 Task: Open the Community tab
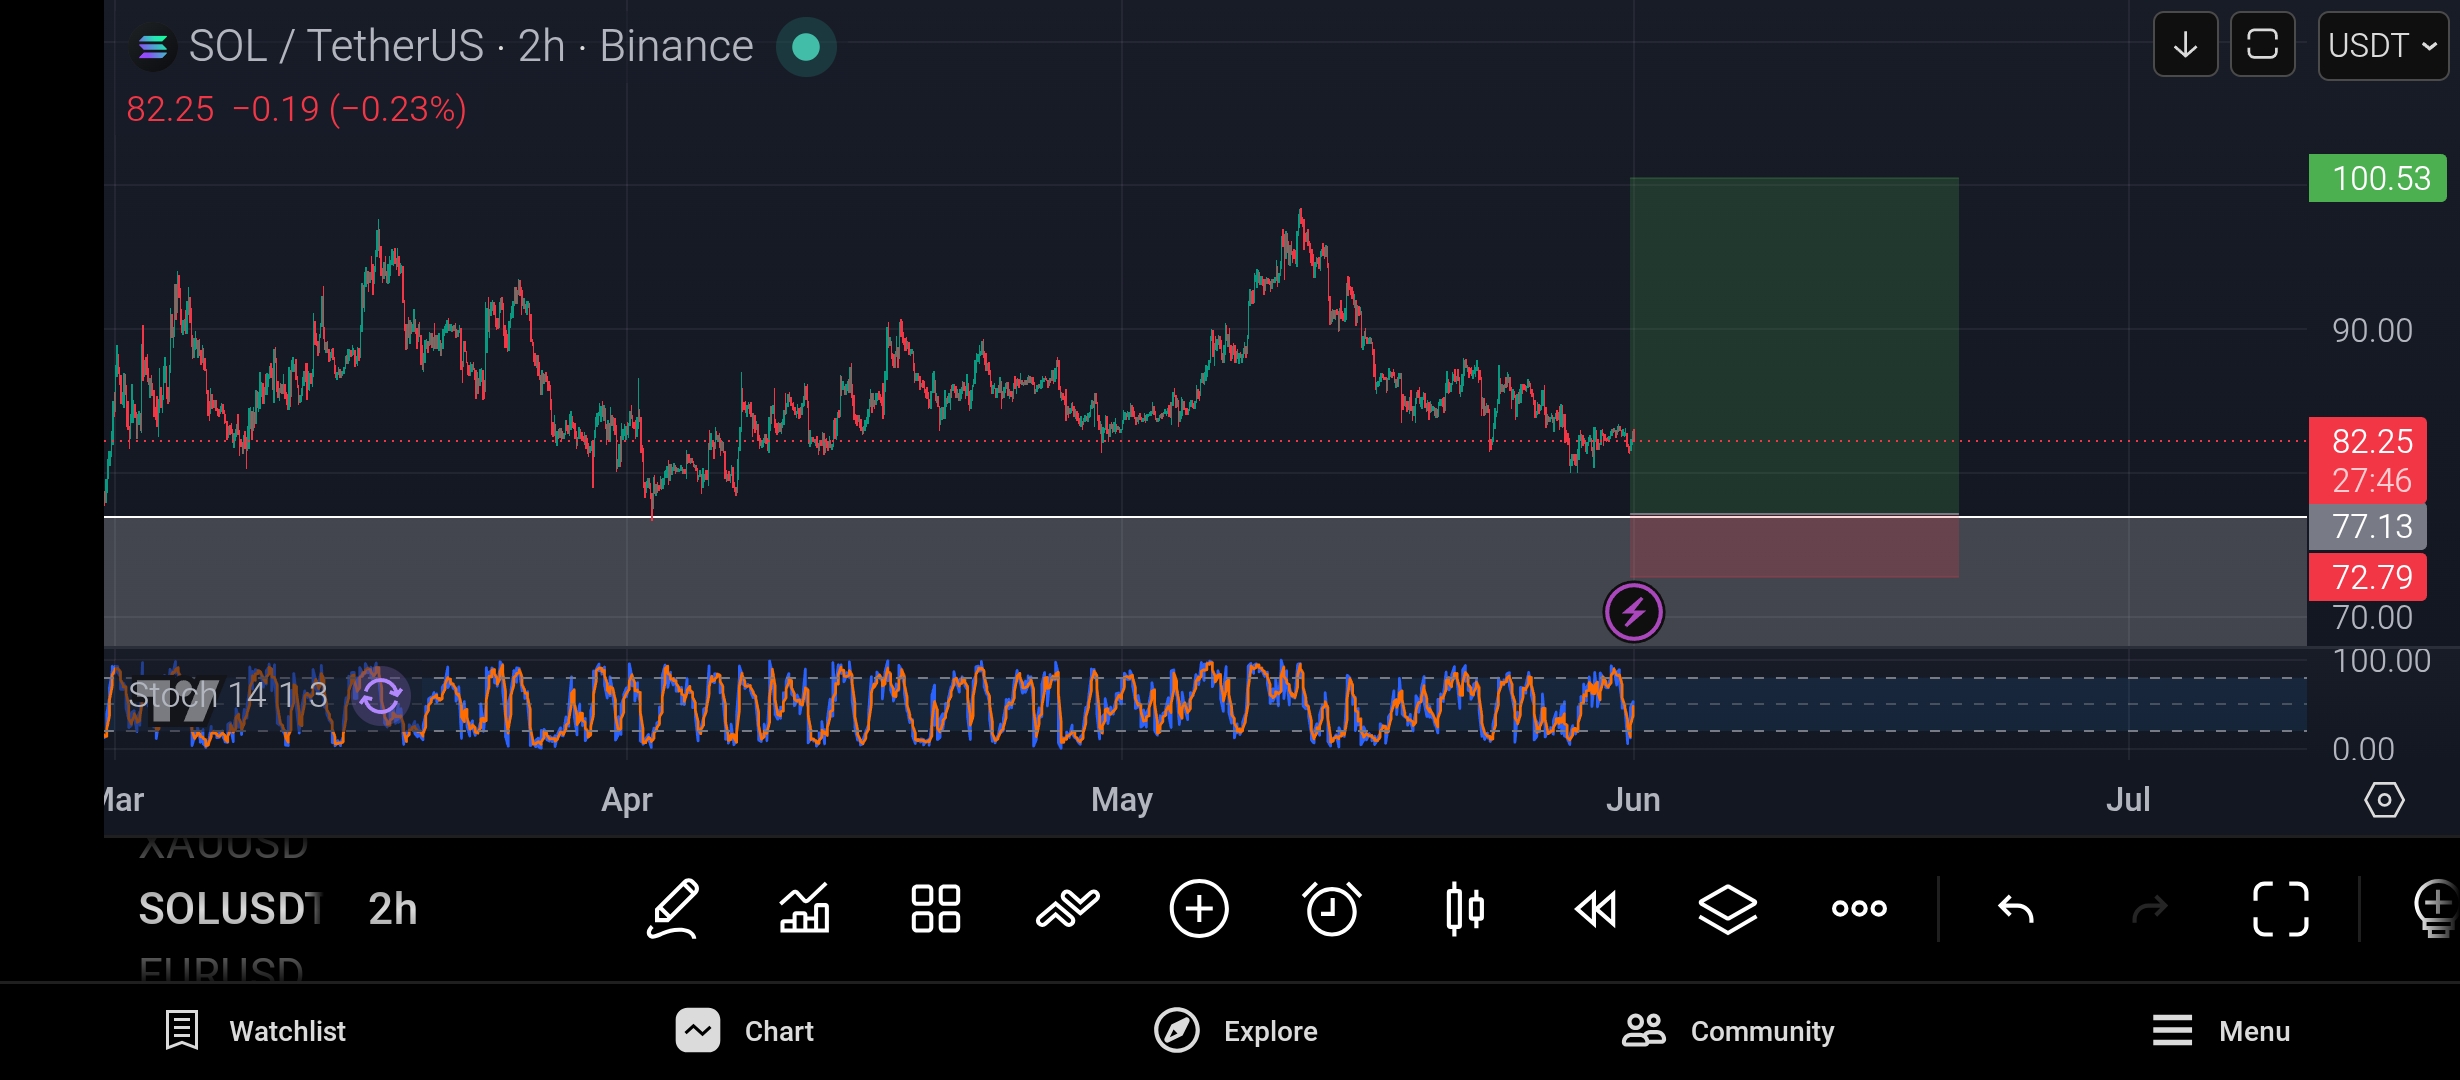1727,1031
